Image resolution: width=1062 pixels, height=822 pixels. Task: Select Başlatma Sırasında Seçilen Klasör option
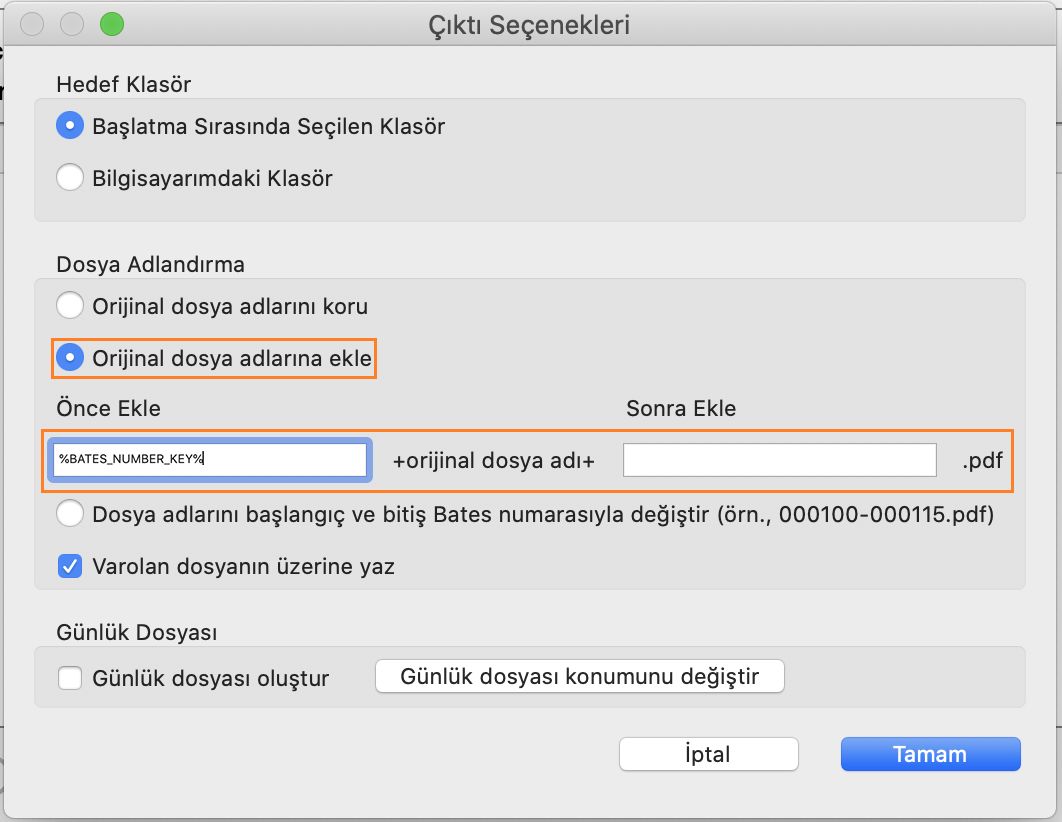click(x=70, y=126)
